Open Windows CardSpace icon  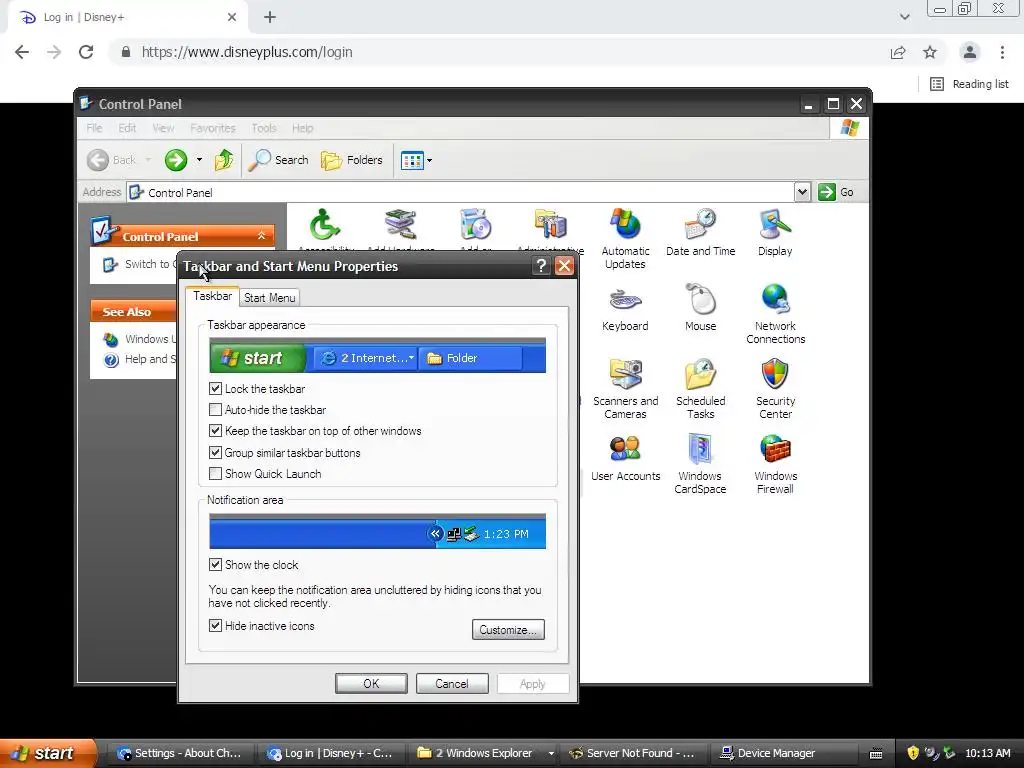click(700, 464)
